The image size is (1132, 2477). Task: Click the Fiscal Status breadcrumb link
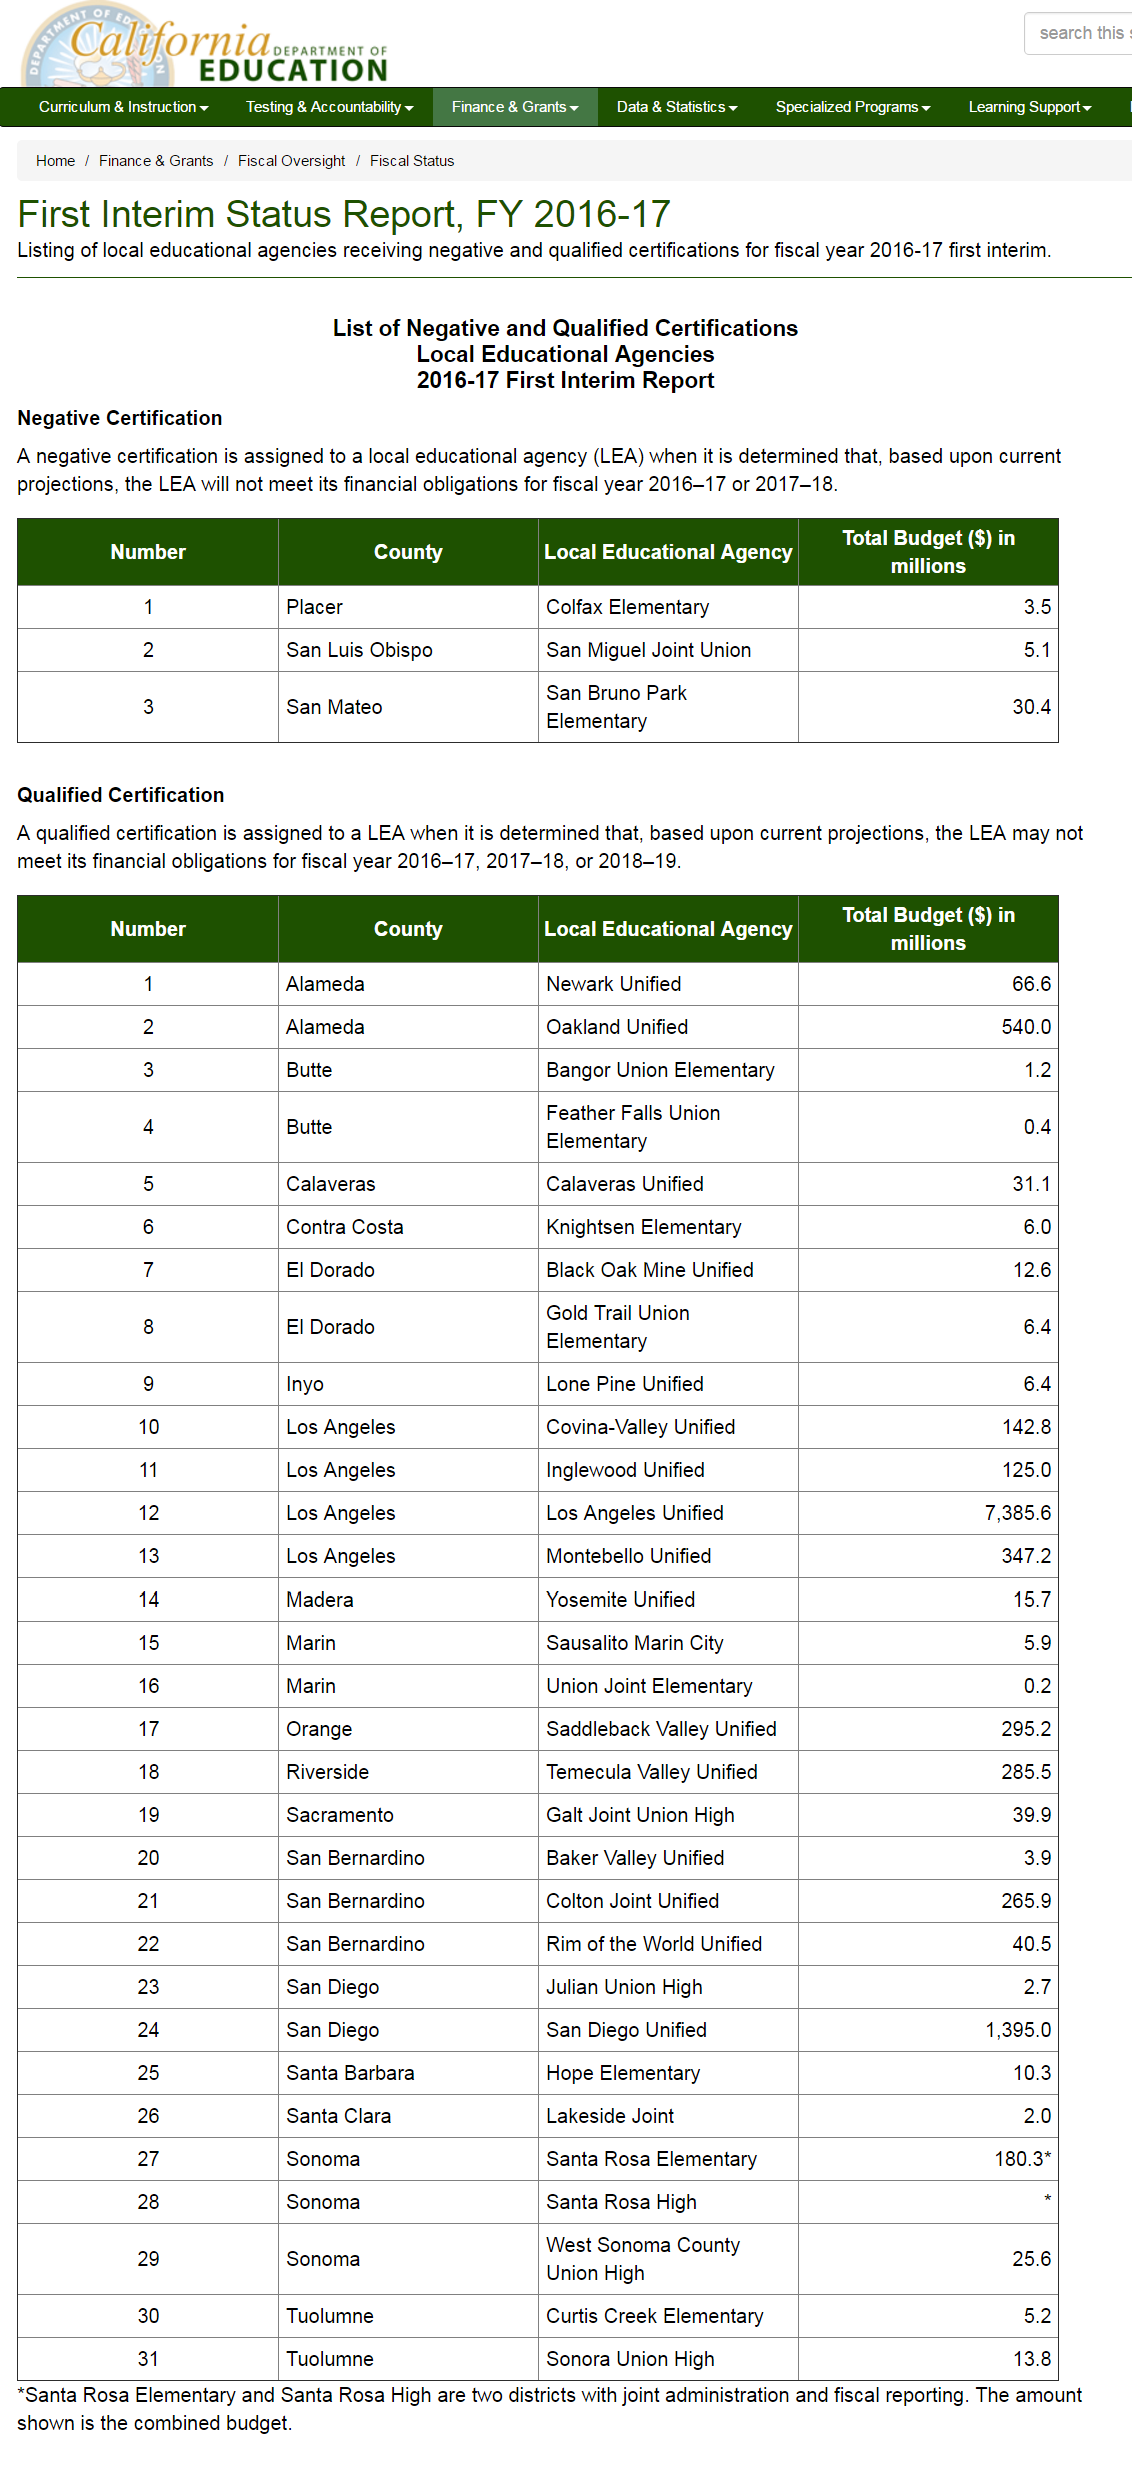click(x=412, y=161)
